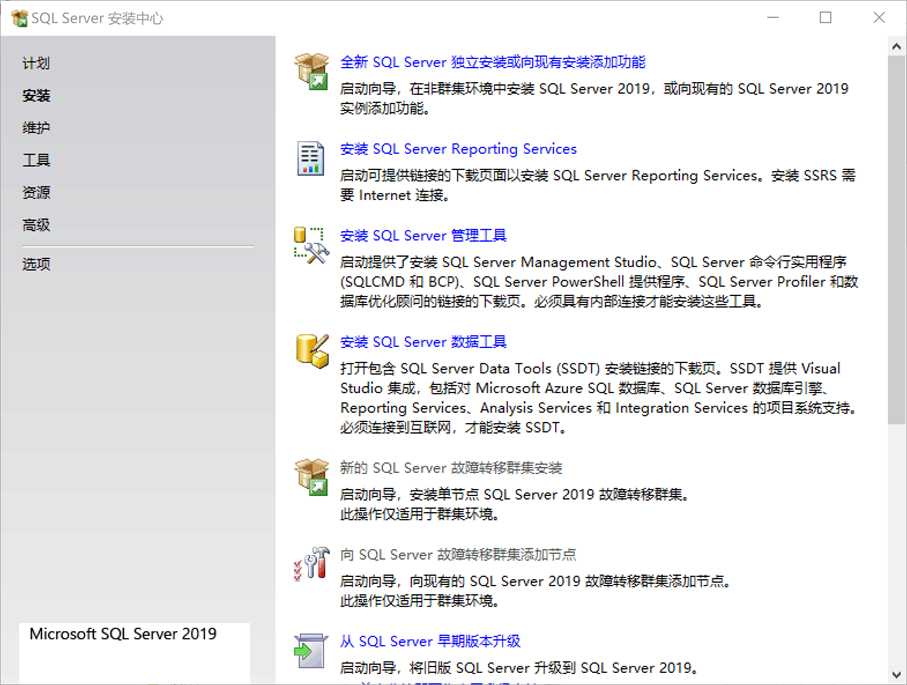Screen dimensions: 907x685
Task: Click the management tools description paragraph
Action: pos(599,282)
